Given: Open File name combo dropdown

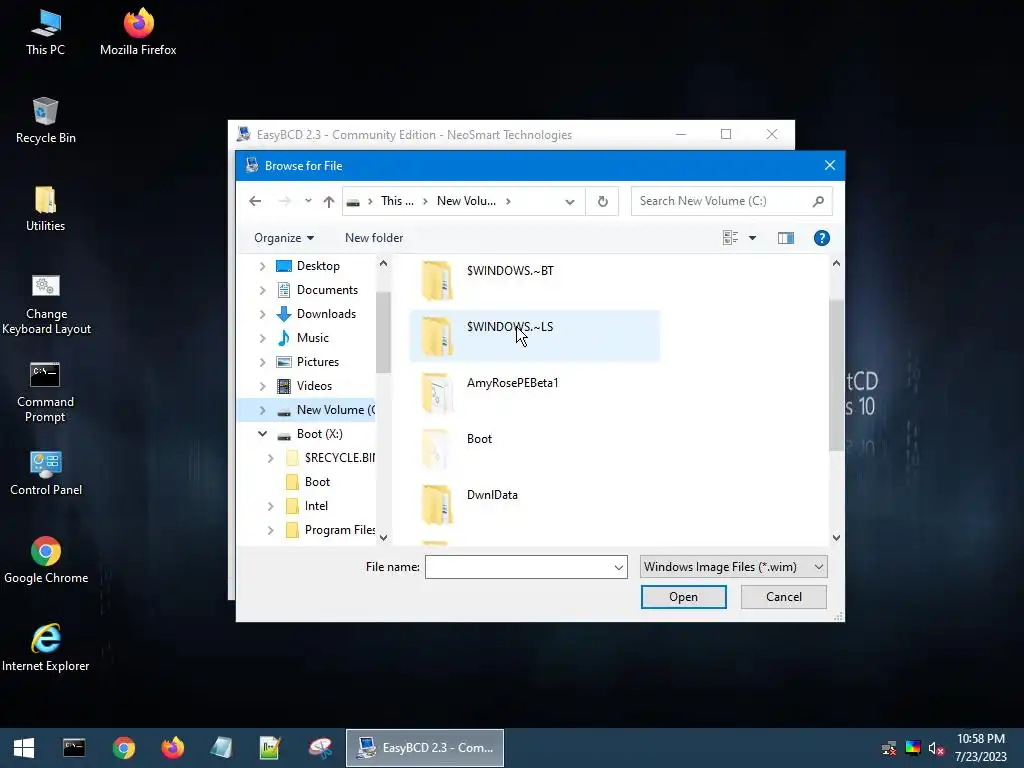Looking at the screenshot, I should tap(618, 567).
